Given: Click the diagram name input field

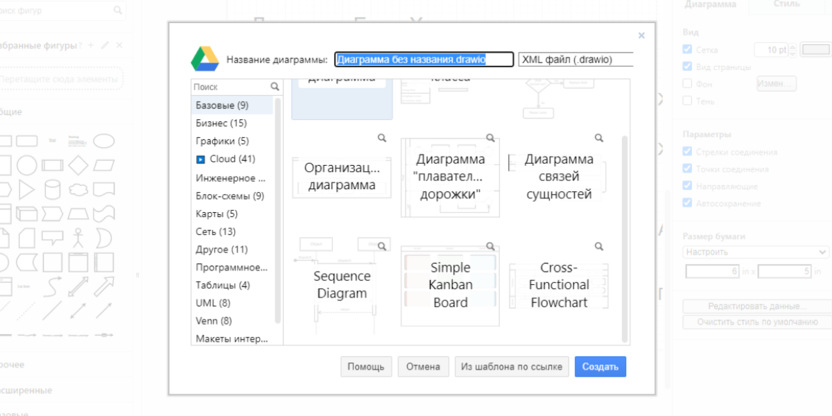Looking at the screenshot, I should 424,59.
